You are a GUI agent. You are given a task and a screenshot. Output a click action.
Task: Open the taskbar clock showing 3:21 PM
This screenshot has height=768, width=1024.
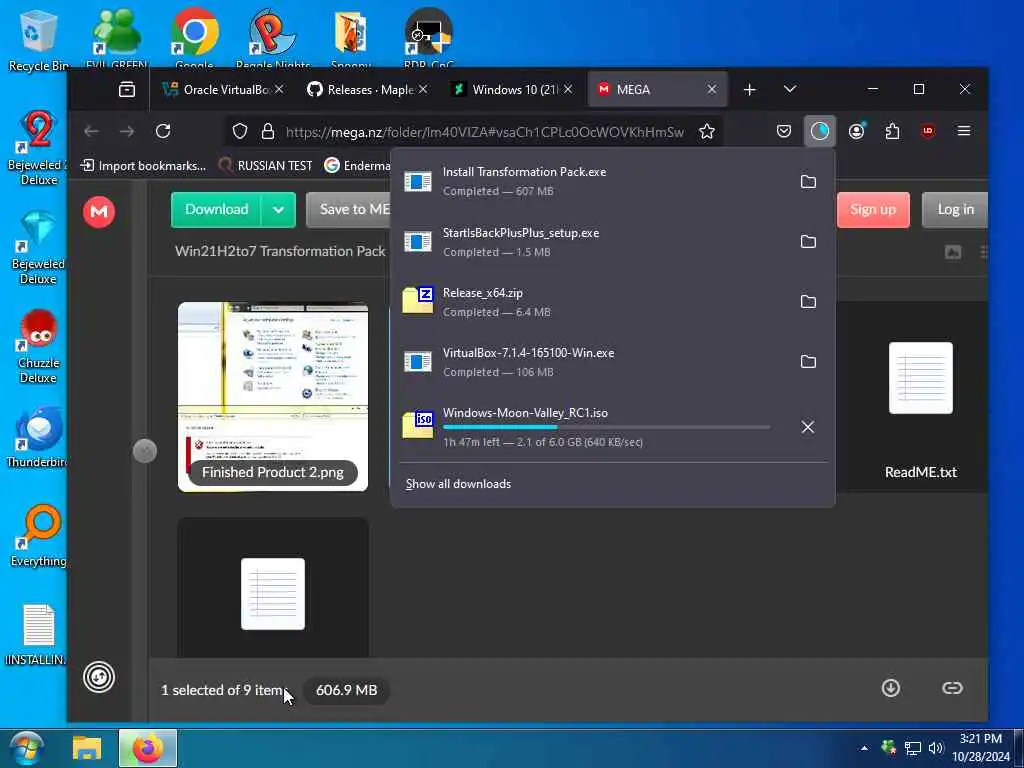[980, 748]
